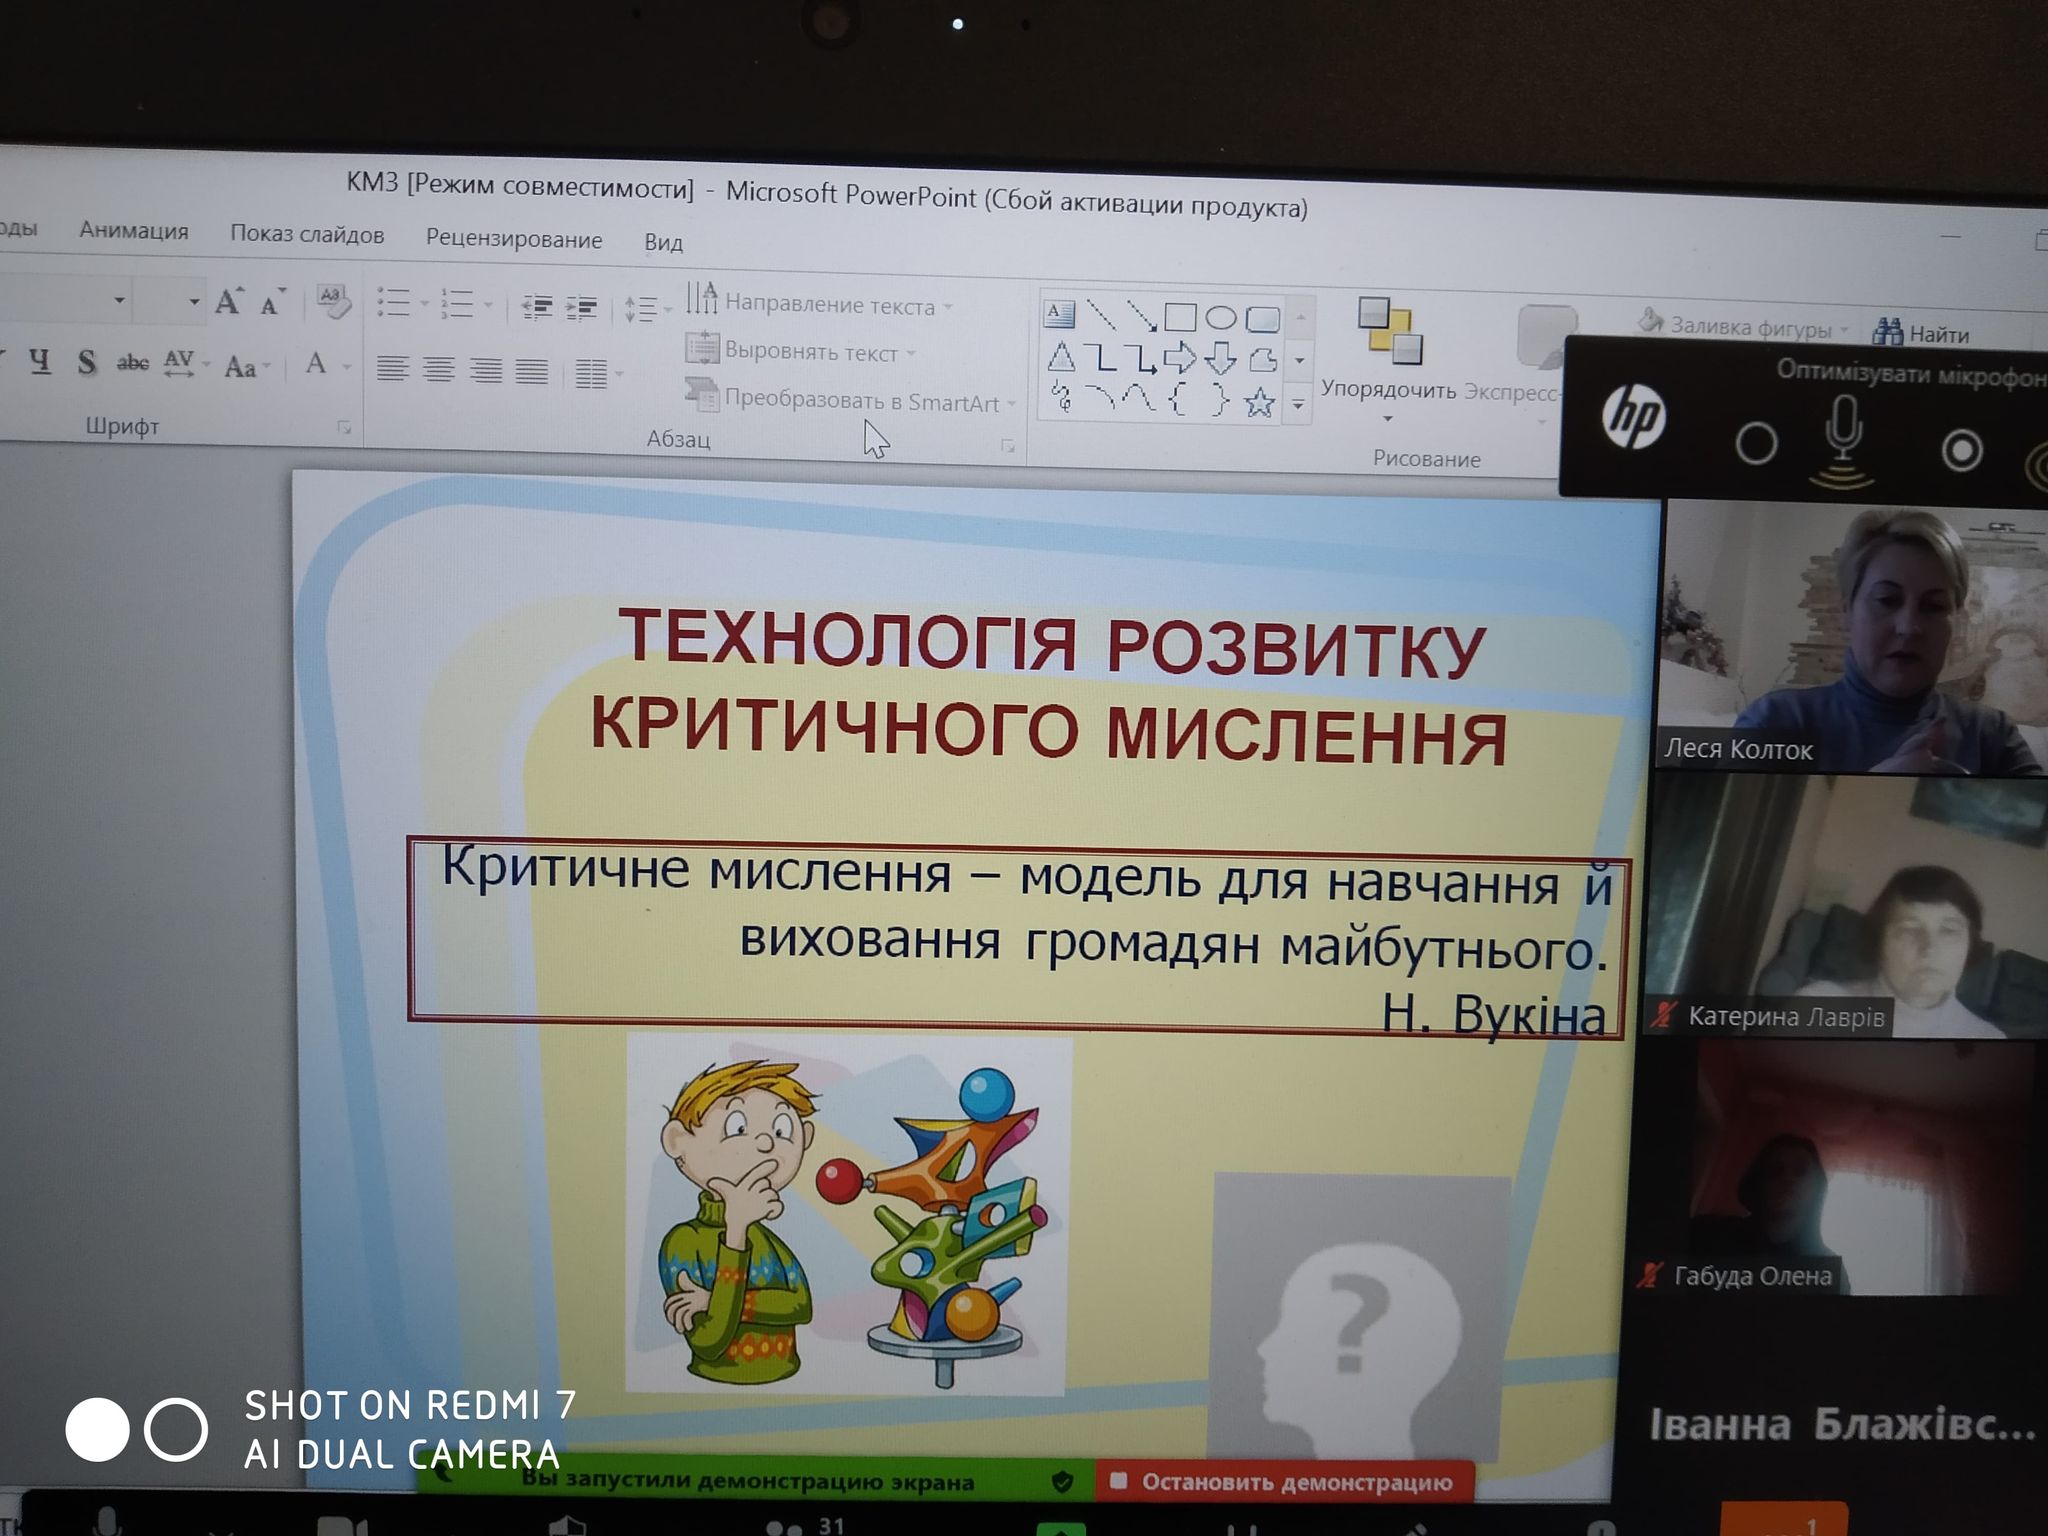
Task: Toggle strikethrough abc formatting
Action: [132, 363]
